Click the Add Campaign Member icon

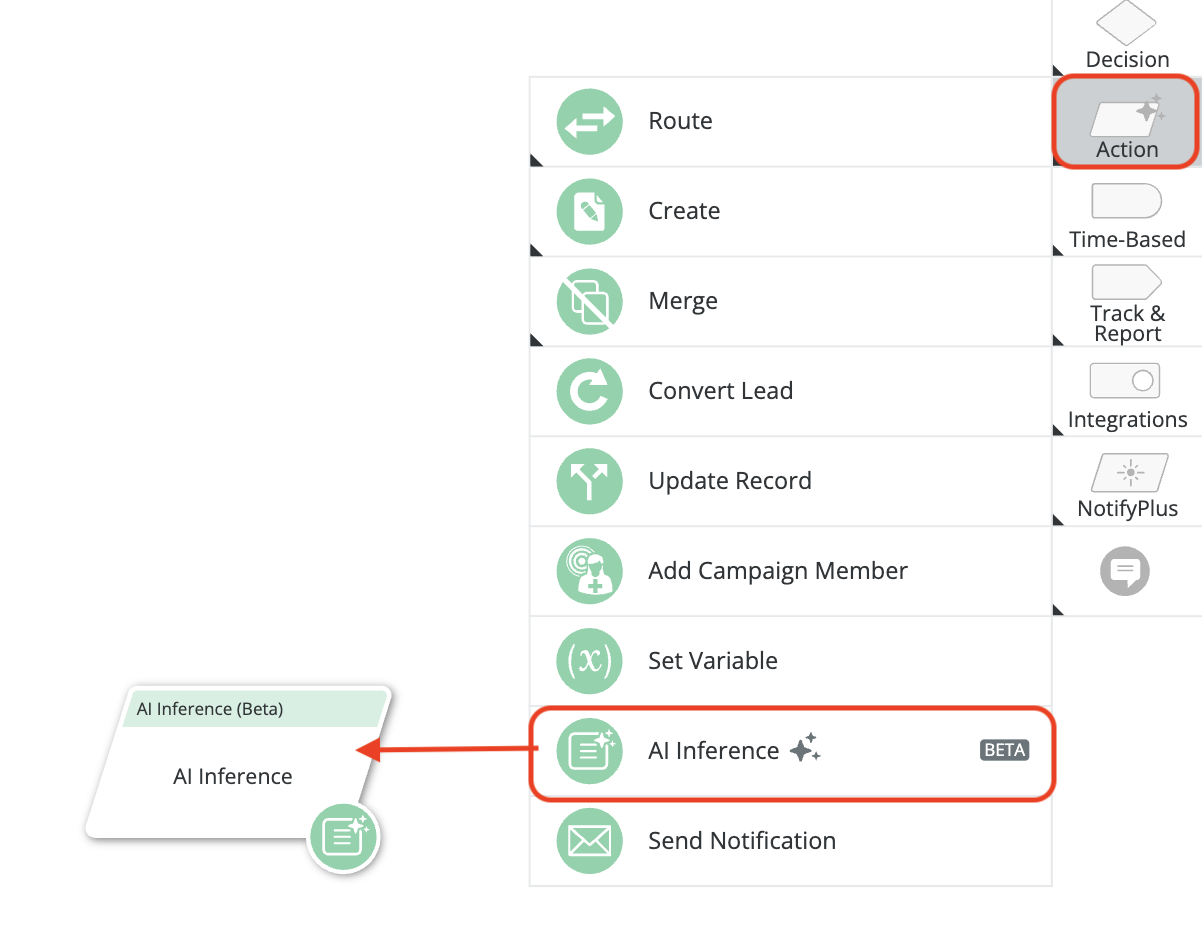(589, 572)
